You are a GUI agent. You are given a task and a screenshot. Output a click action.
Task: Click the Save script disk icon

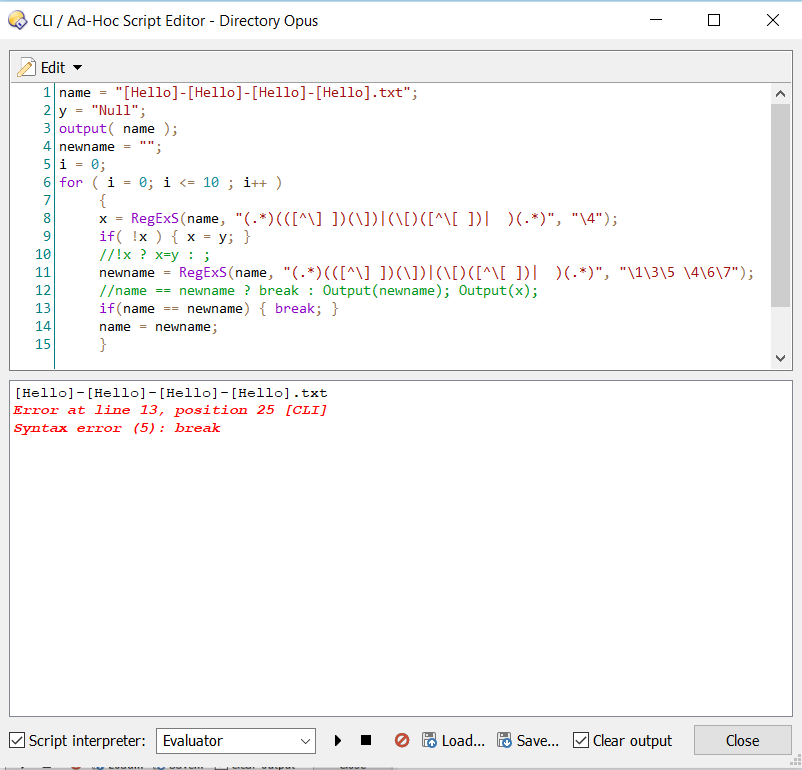click(503, 741)
